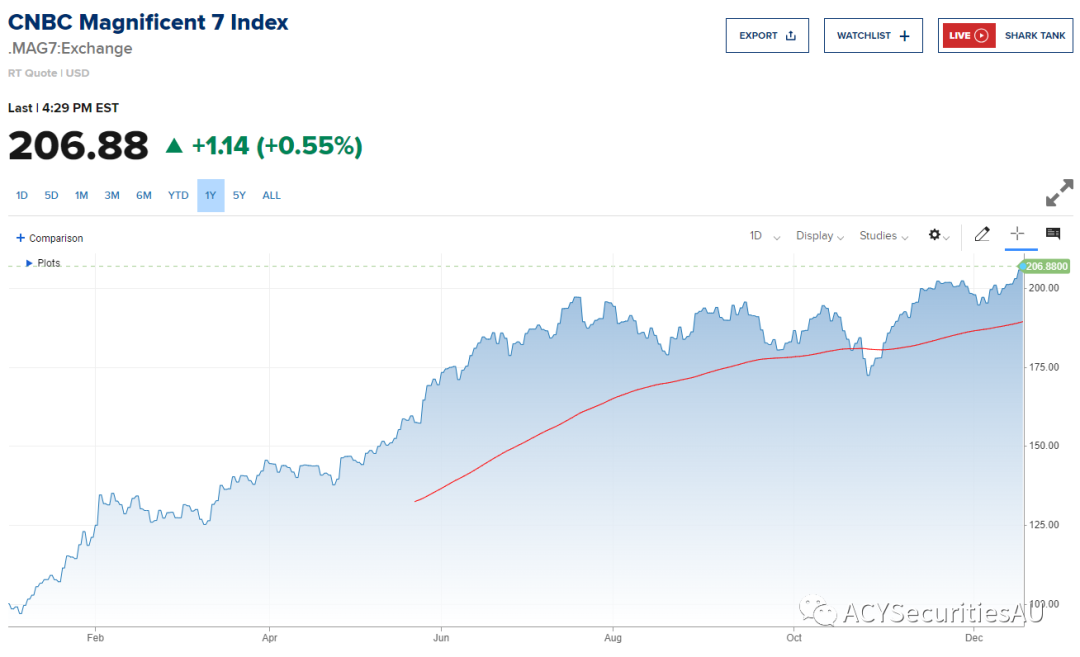The height and width of the screenshot is (657, 1080).
Task: Open the Display dropdown
Action: (x=820, y=236)
